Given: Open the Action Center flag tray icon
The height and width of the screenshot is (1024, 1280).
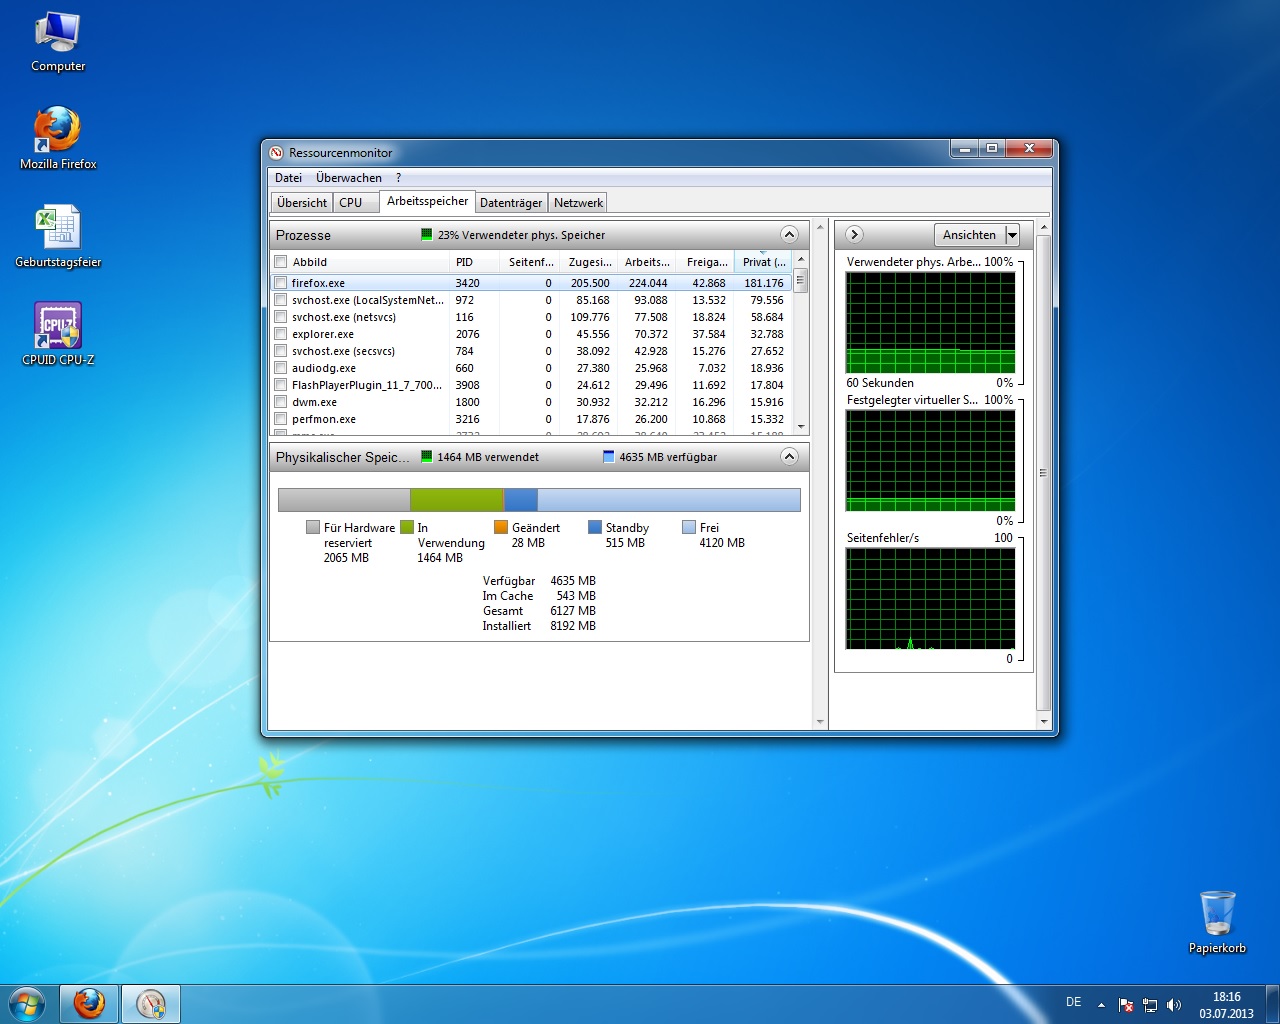Looking at the screenshot, I should pyautogui.click(x=1126, y=1005).
